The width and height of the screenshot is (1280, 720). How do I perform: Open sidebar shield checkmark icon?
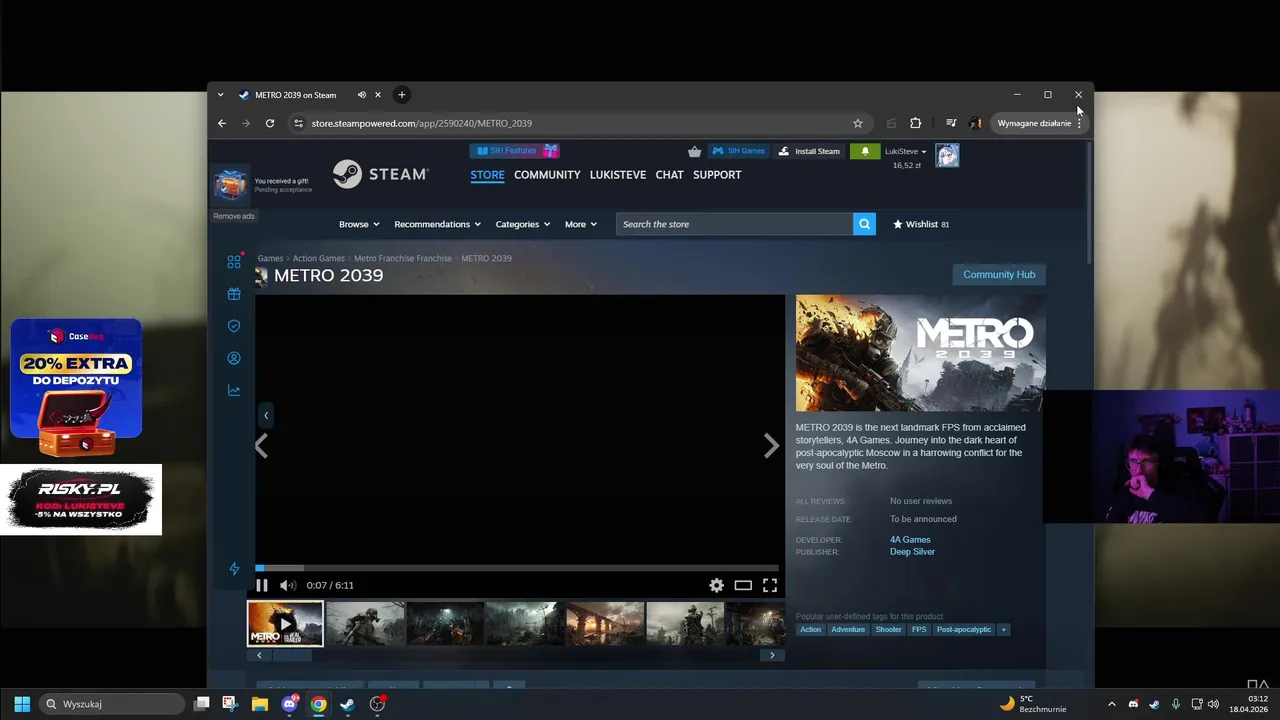click(x=234, y=326)
